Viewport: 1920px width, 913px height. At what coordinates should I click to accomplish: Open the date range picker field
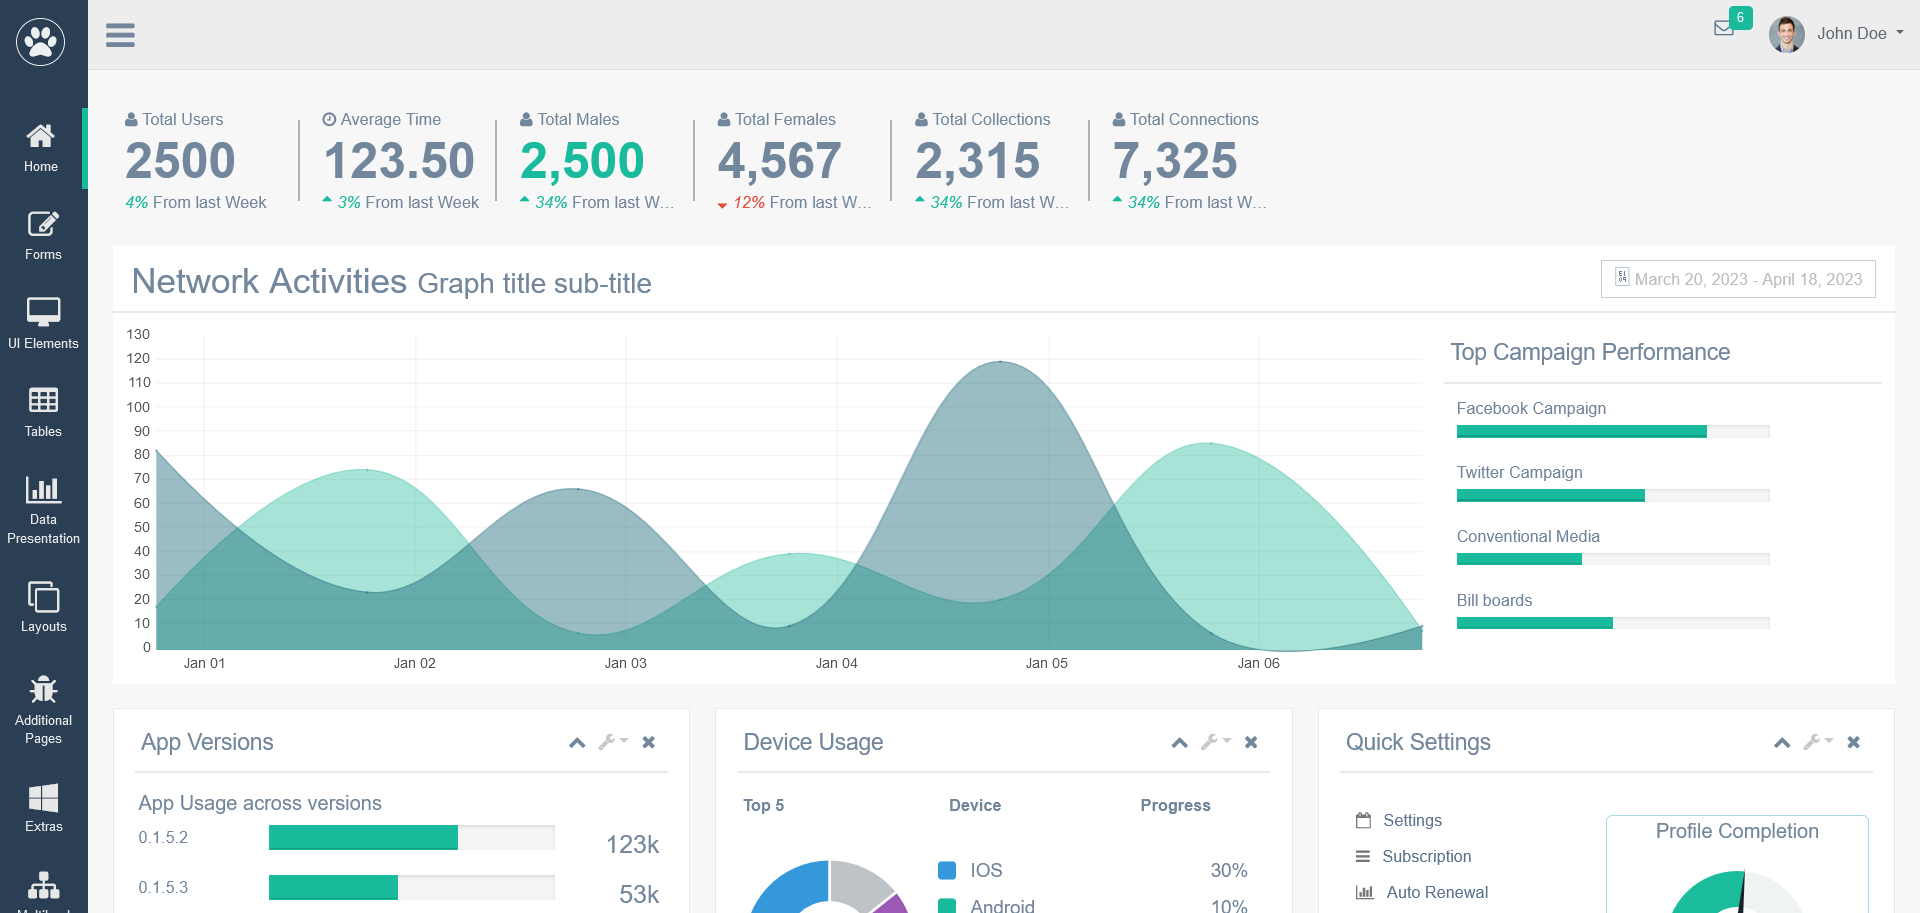click(1738, 279)
